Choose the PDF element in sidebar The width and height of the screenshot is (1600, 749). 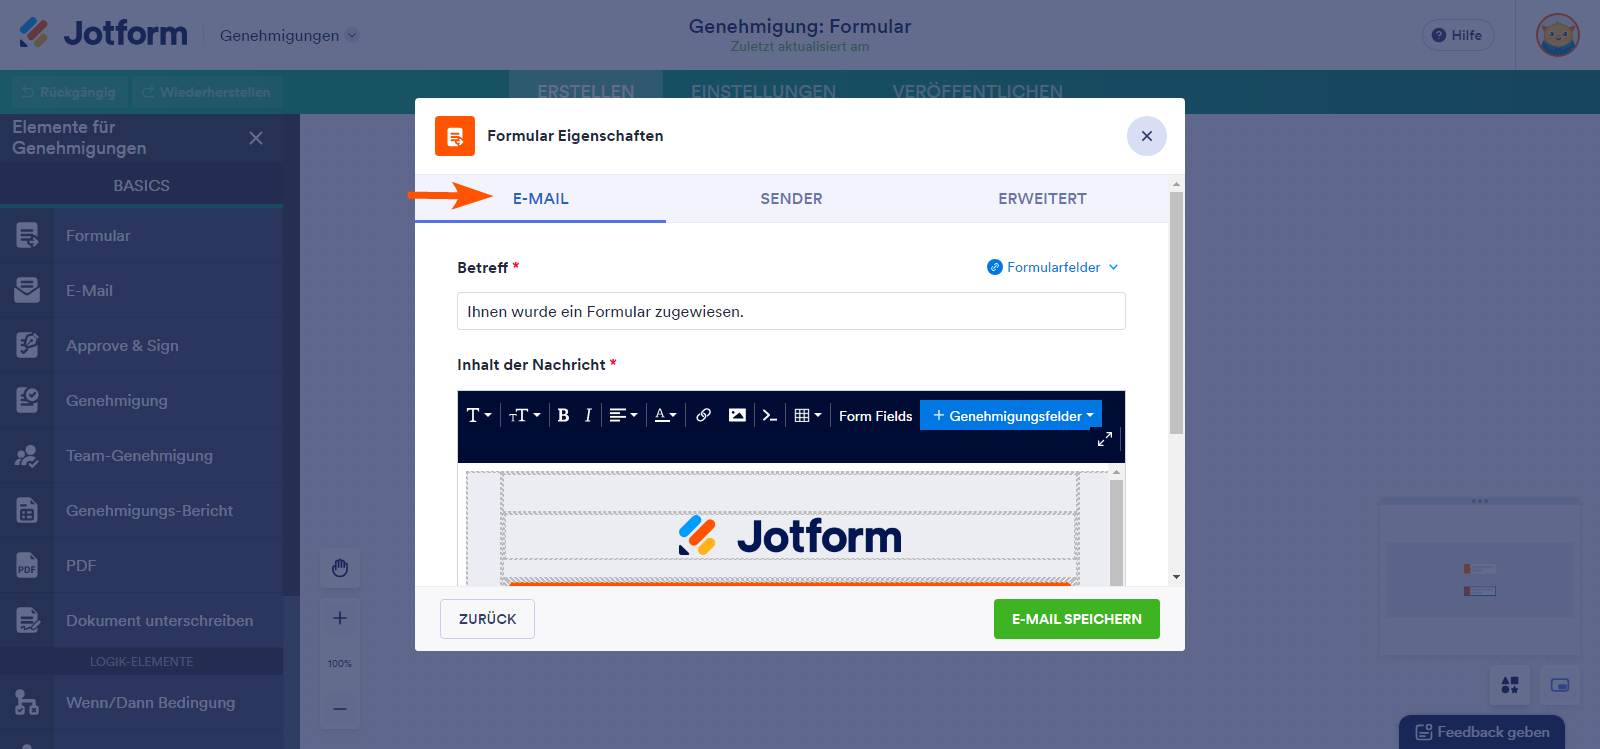pos(141,565)
